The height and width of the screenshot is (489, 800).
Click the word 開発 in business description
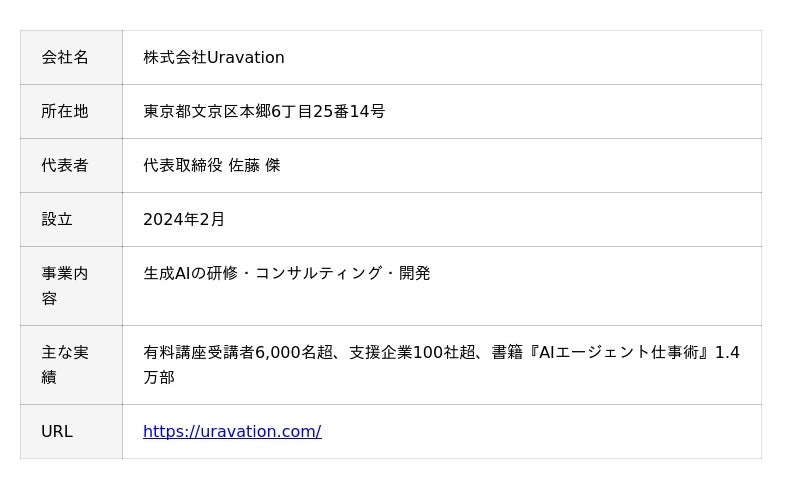tap(415, 274)
